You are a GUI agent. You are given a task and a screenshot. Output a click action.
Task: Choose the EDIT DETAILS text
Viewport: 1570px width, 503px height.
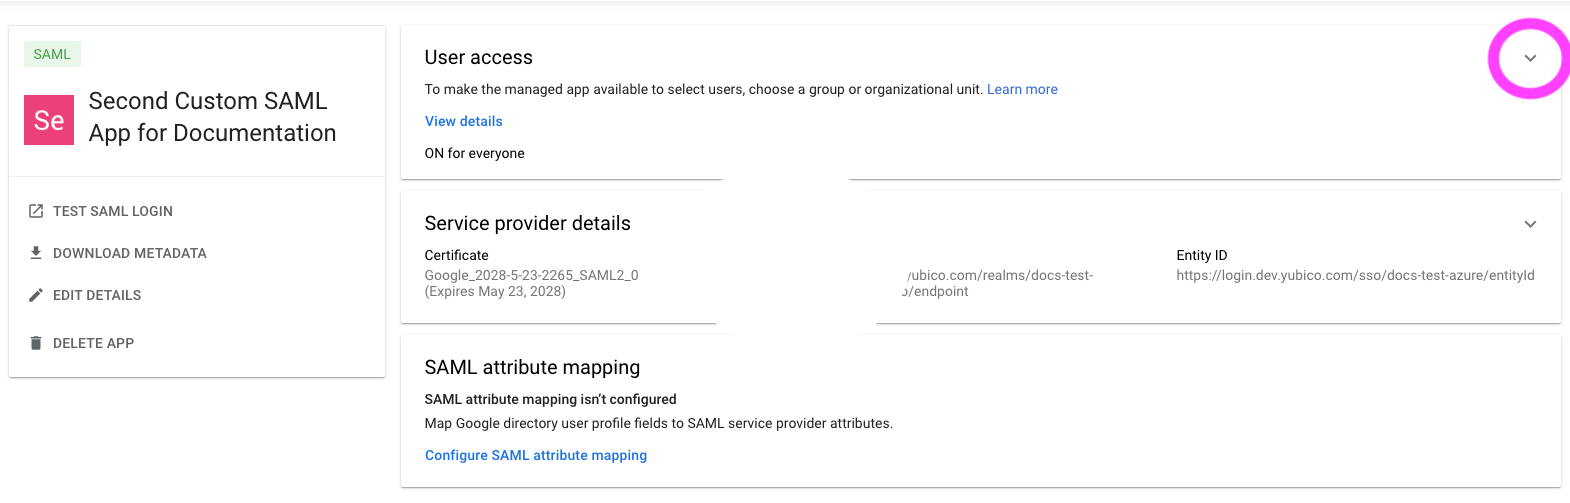[x=97, y=295]
